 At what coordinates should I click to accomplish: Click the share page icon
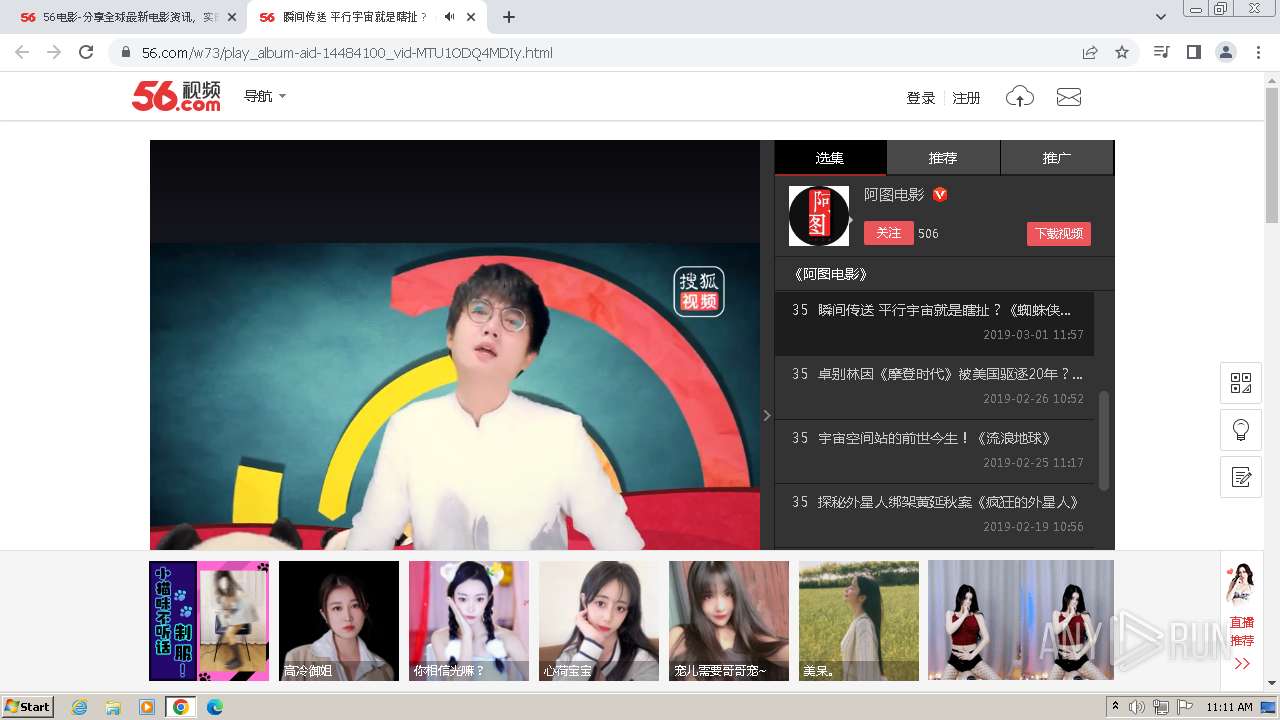pos(1090,52)
